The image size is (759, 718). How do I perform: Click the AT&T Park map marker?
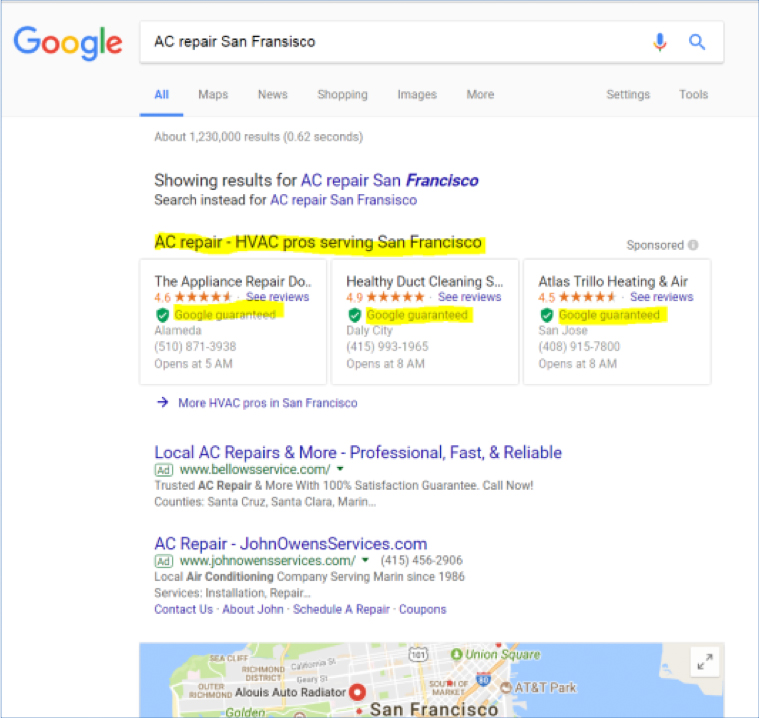coord(505,687)
